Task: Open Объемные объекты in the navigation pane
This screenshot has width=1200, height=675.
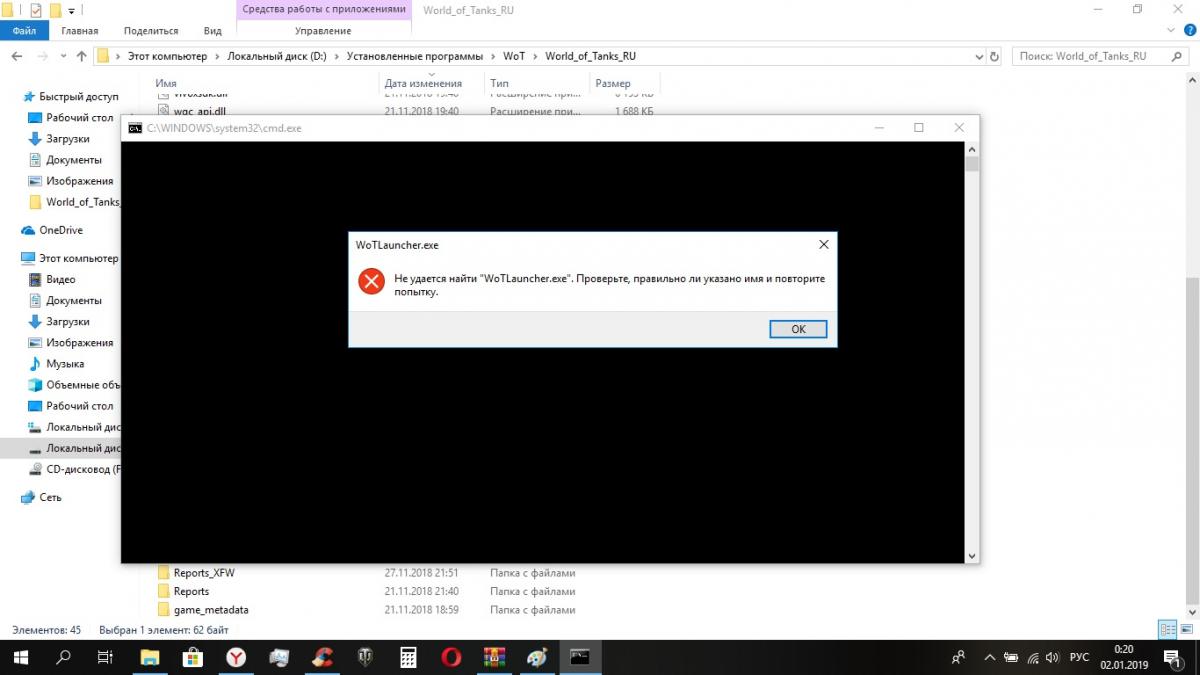Action: (83, 385)
